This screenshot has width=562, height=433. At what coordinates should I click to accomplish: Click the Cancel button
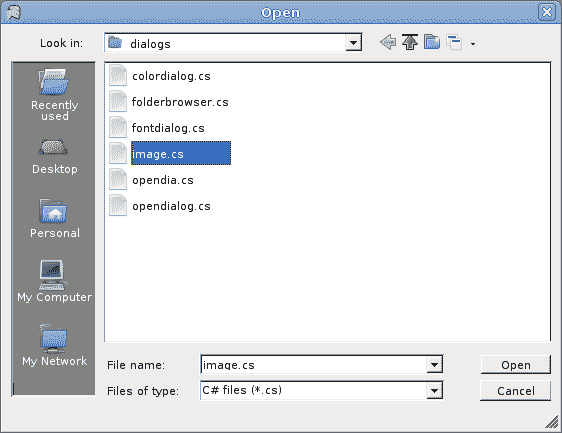pos(516,391)
